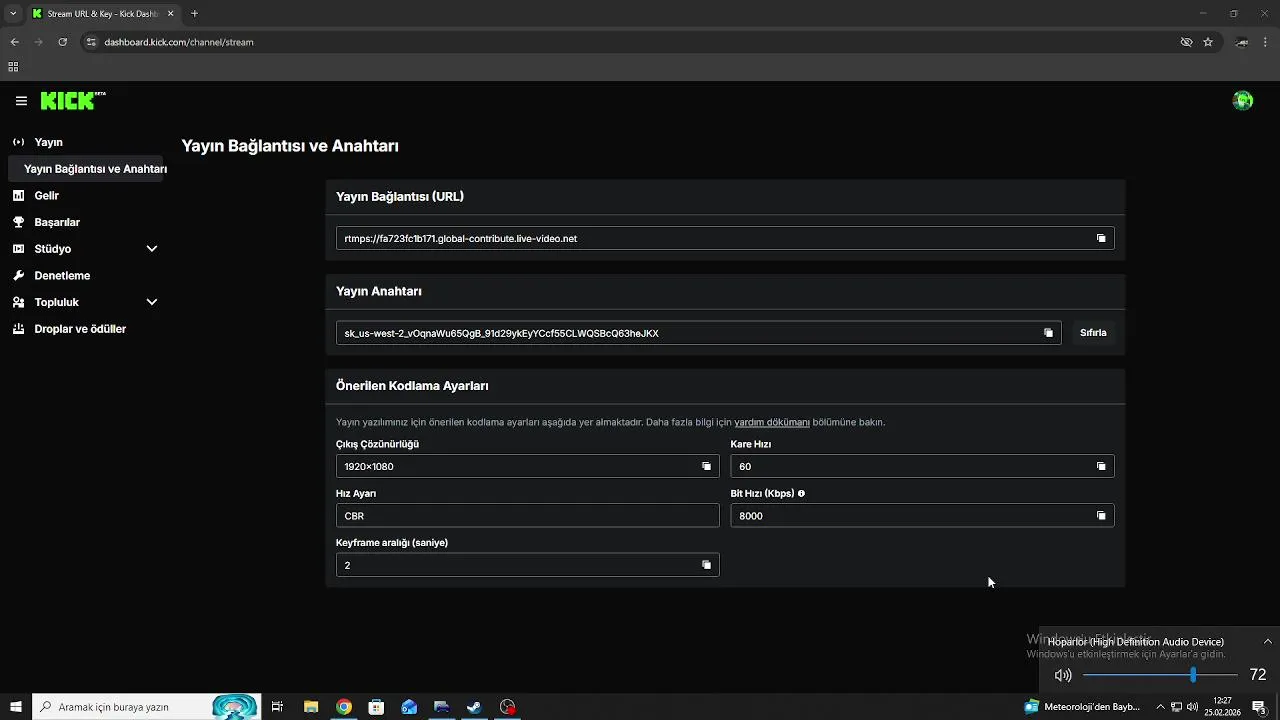Show info about Bit Hızı (Kbps)
The height and width of the screenshot is (720, 1280).
[801, 494]
